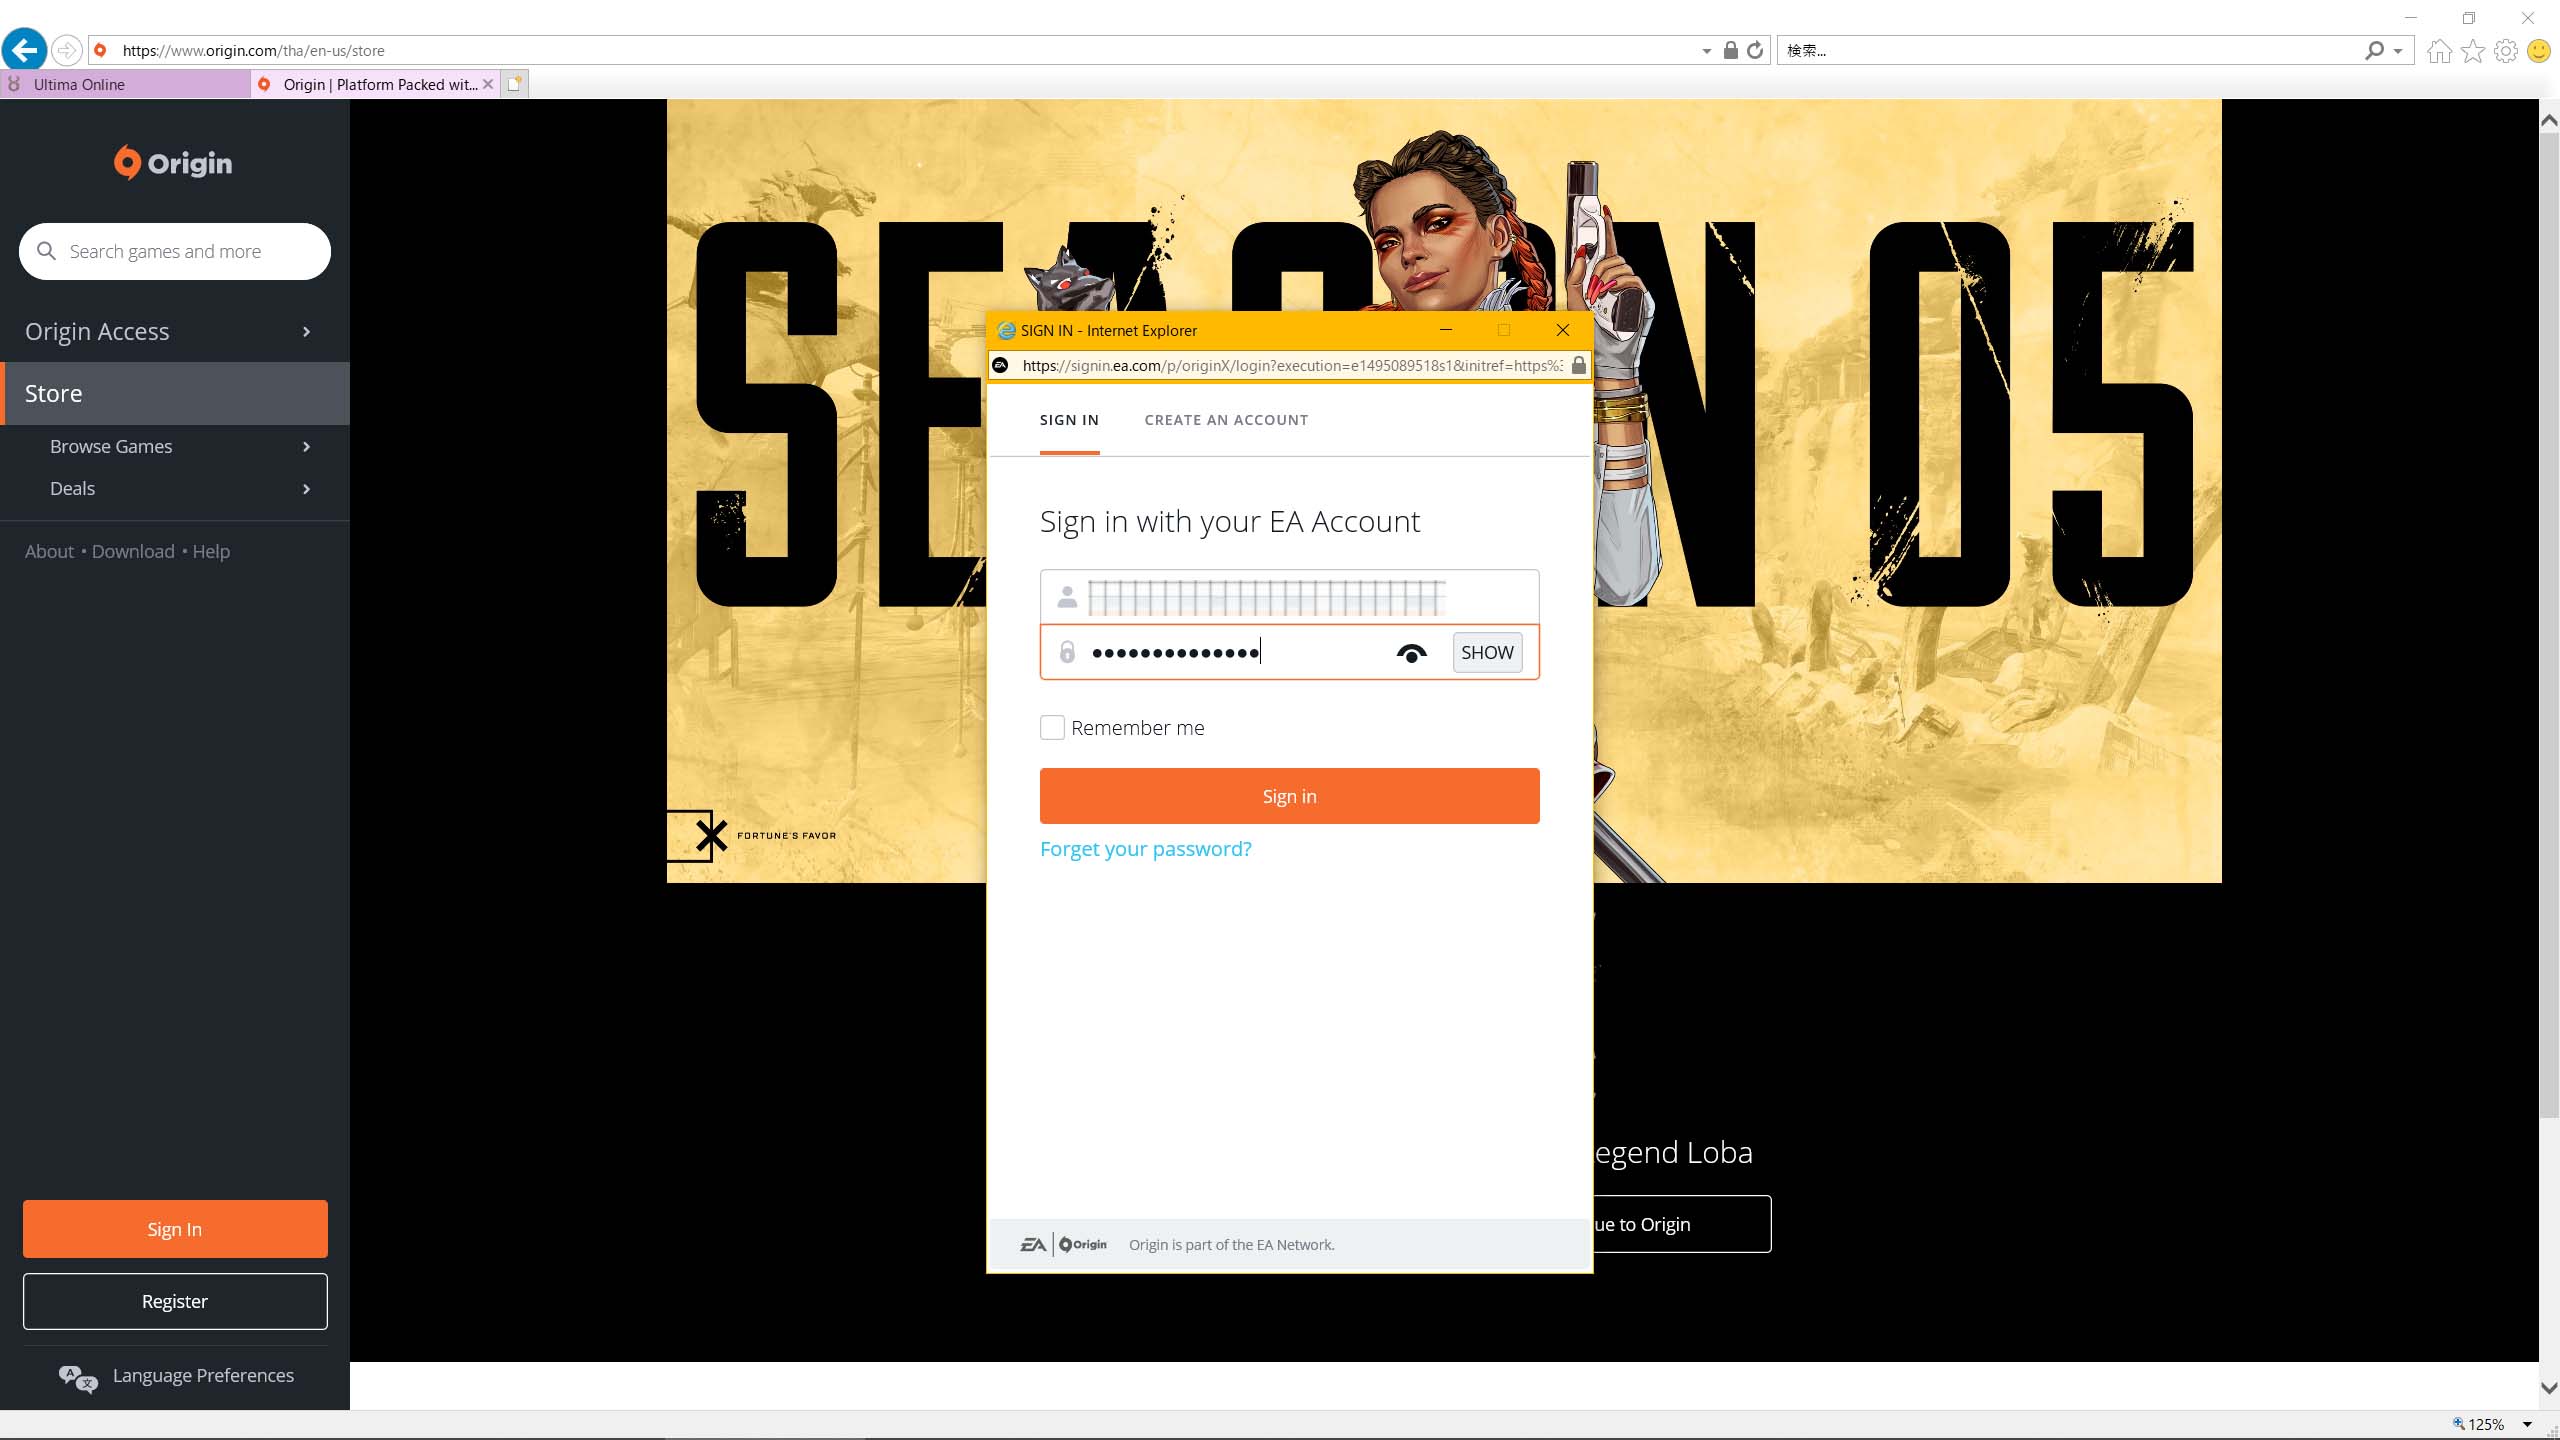This screenshot has width=2560, height=1440.
Task: Click the EA account email input field
Action: (x=1289, y=597)
